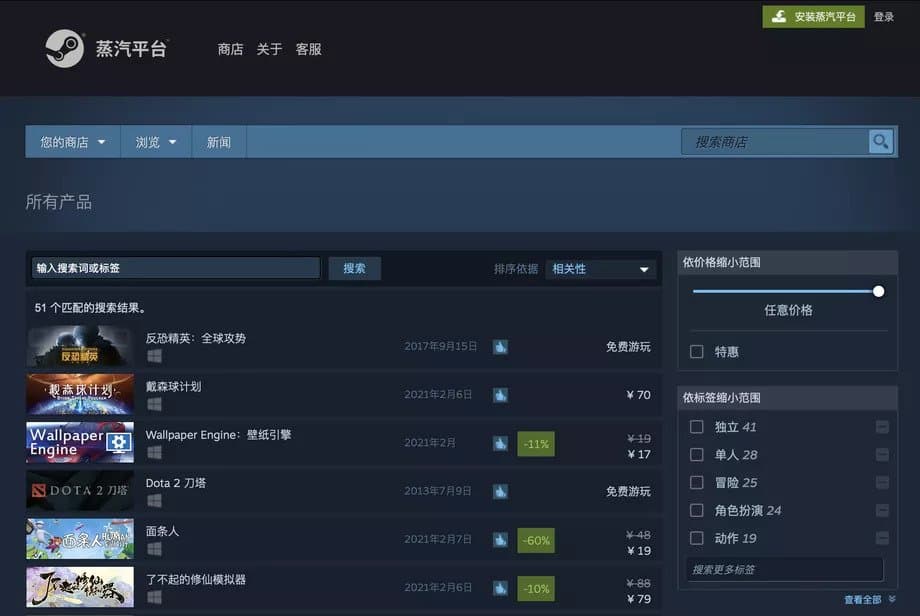
Task: Click the magnifier icon in store search
Action: click(880, 141)
